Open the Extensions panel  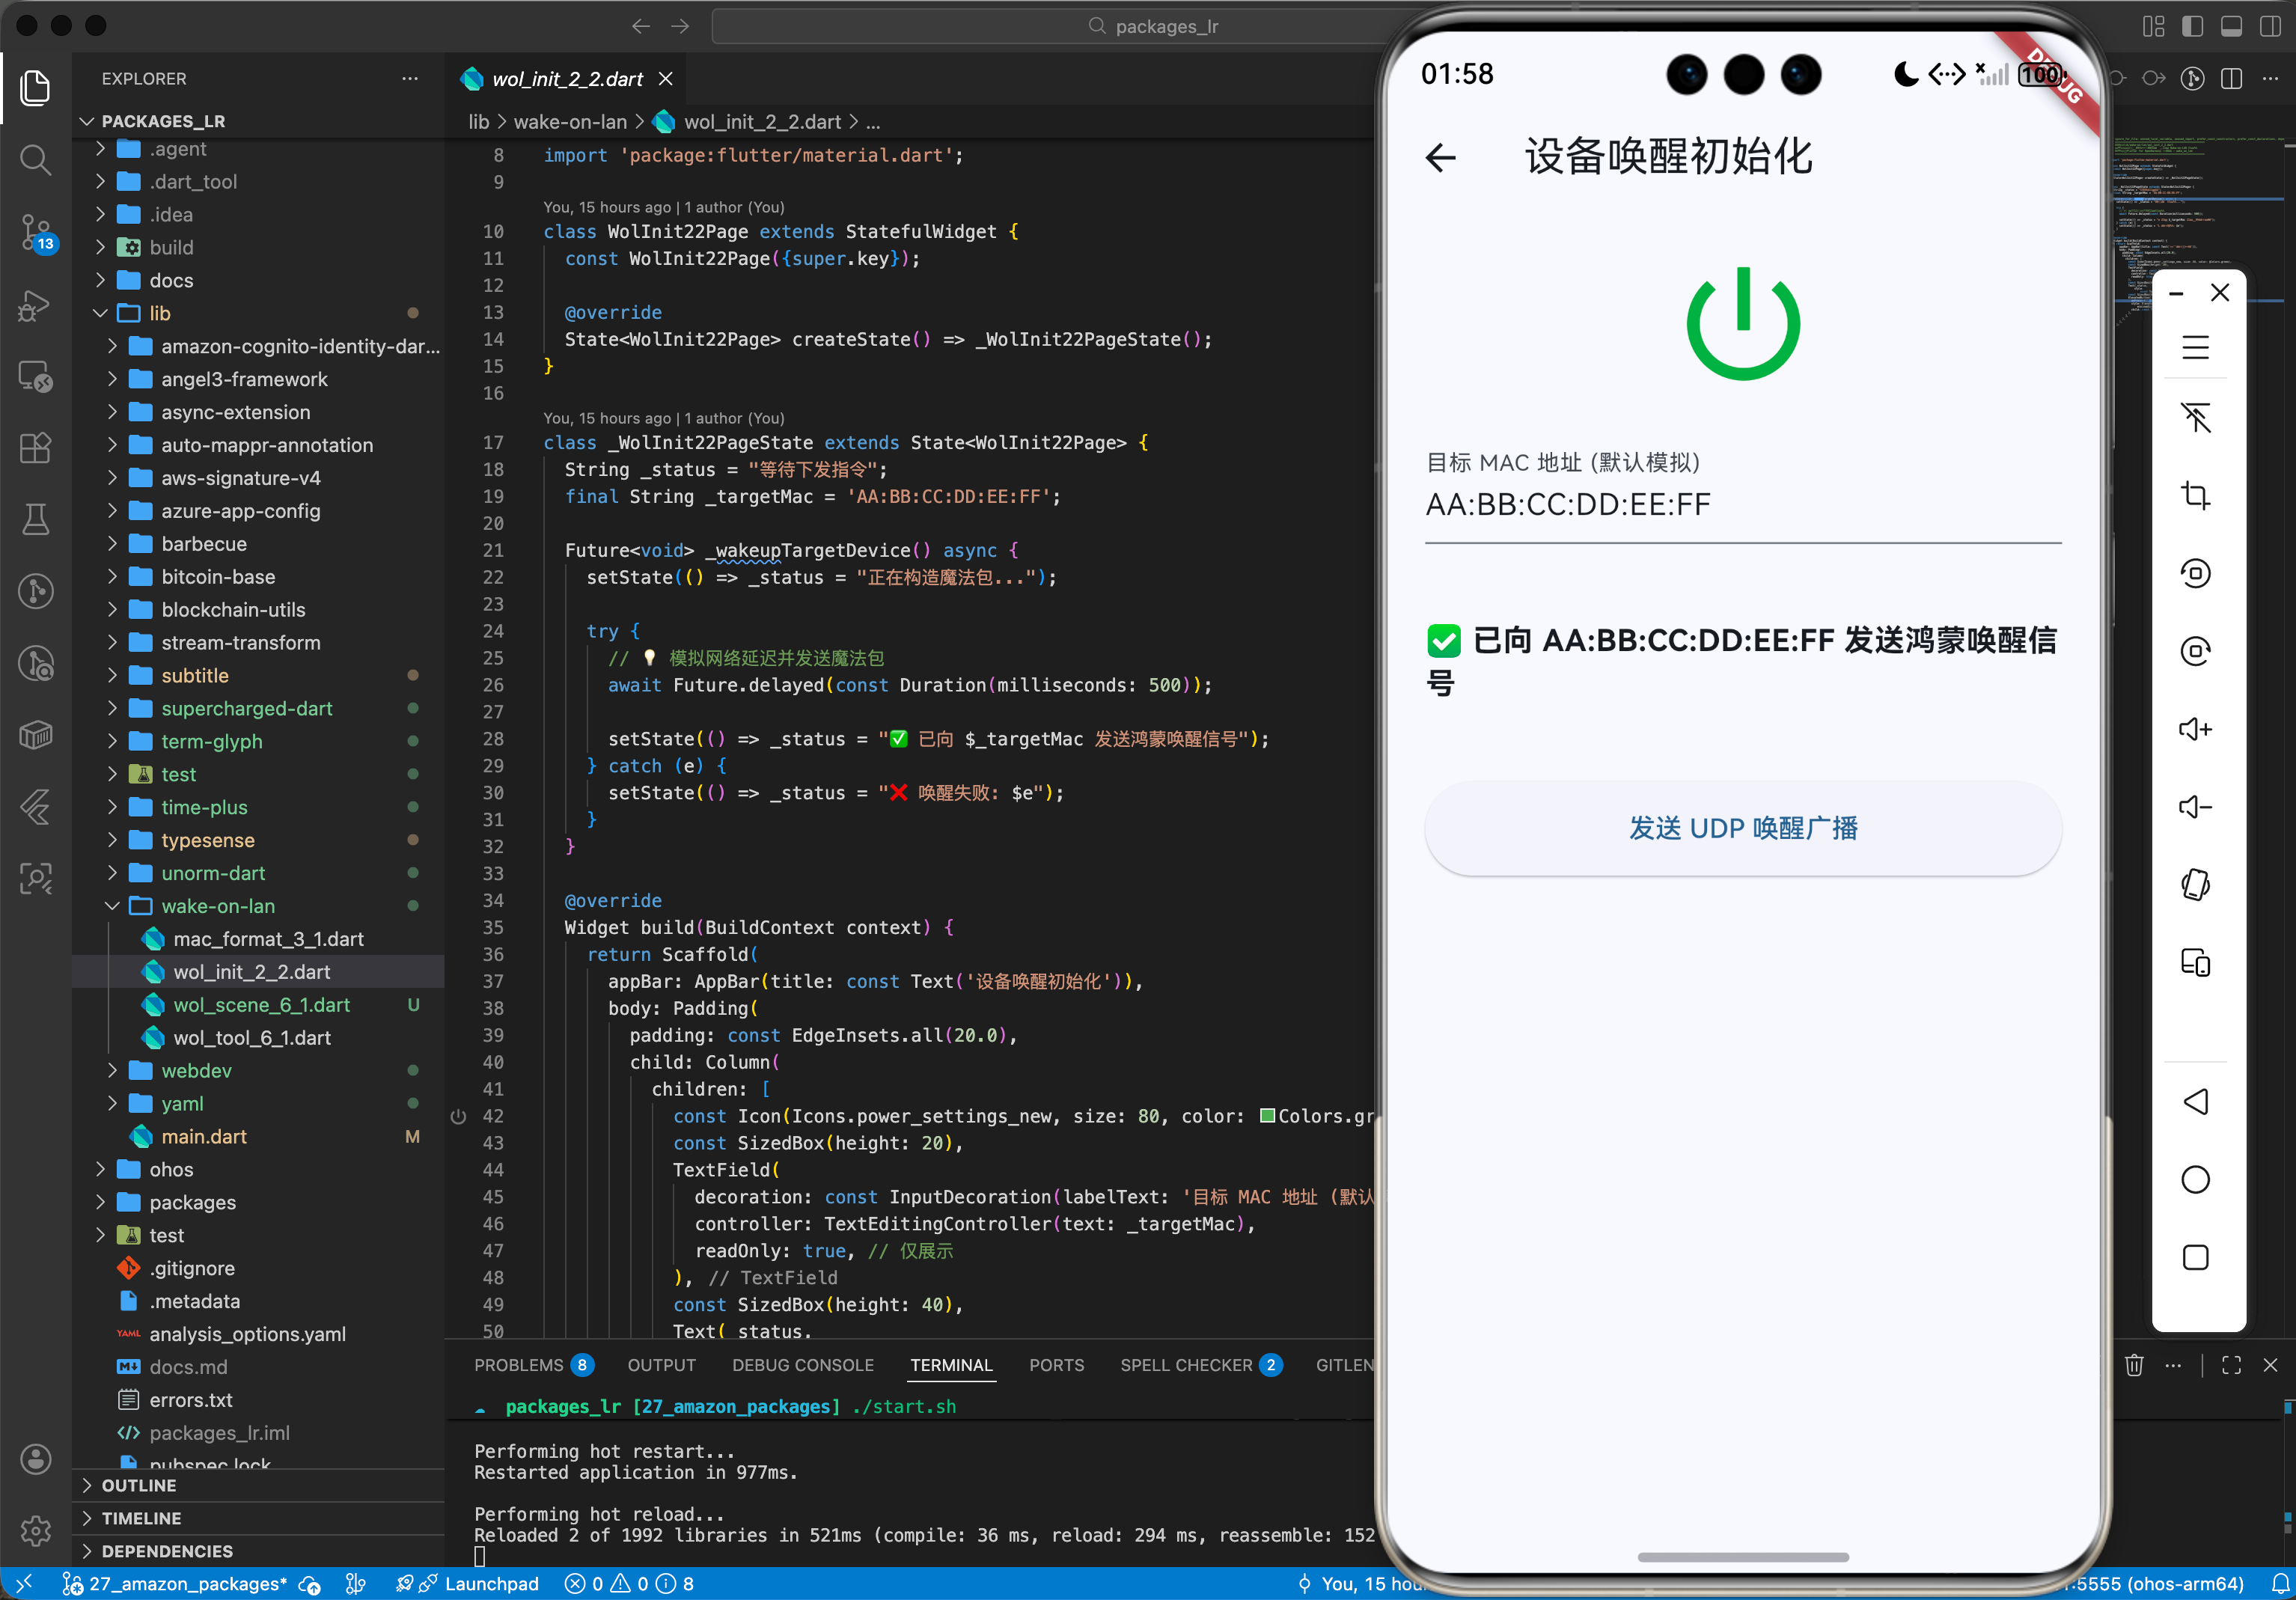36,448
